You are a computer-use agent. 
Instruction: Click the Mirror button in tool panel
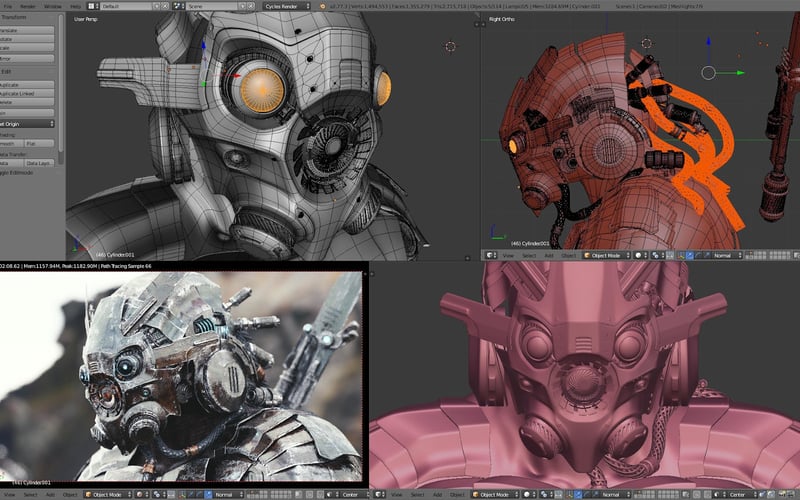tap(27, 59)
